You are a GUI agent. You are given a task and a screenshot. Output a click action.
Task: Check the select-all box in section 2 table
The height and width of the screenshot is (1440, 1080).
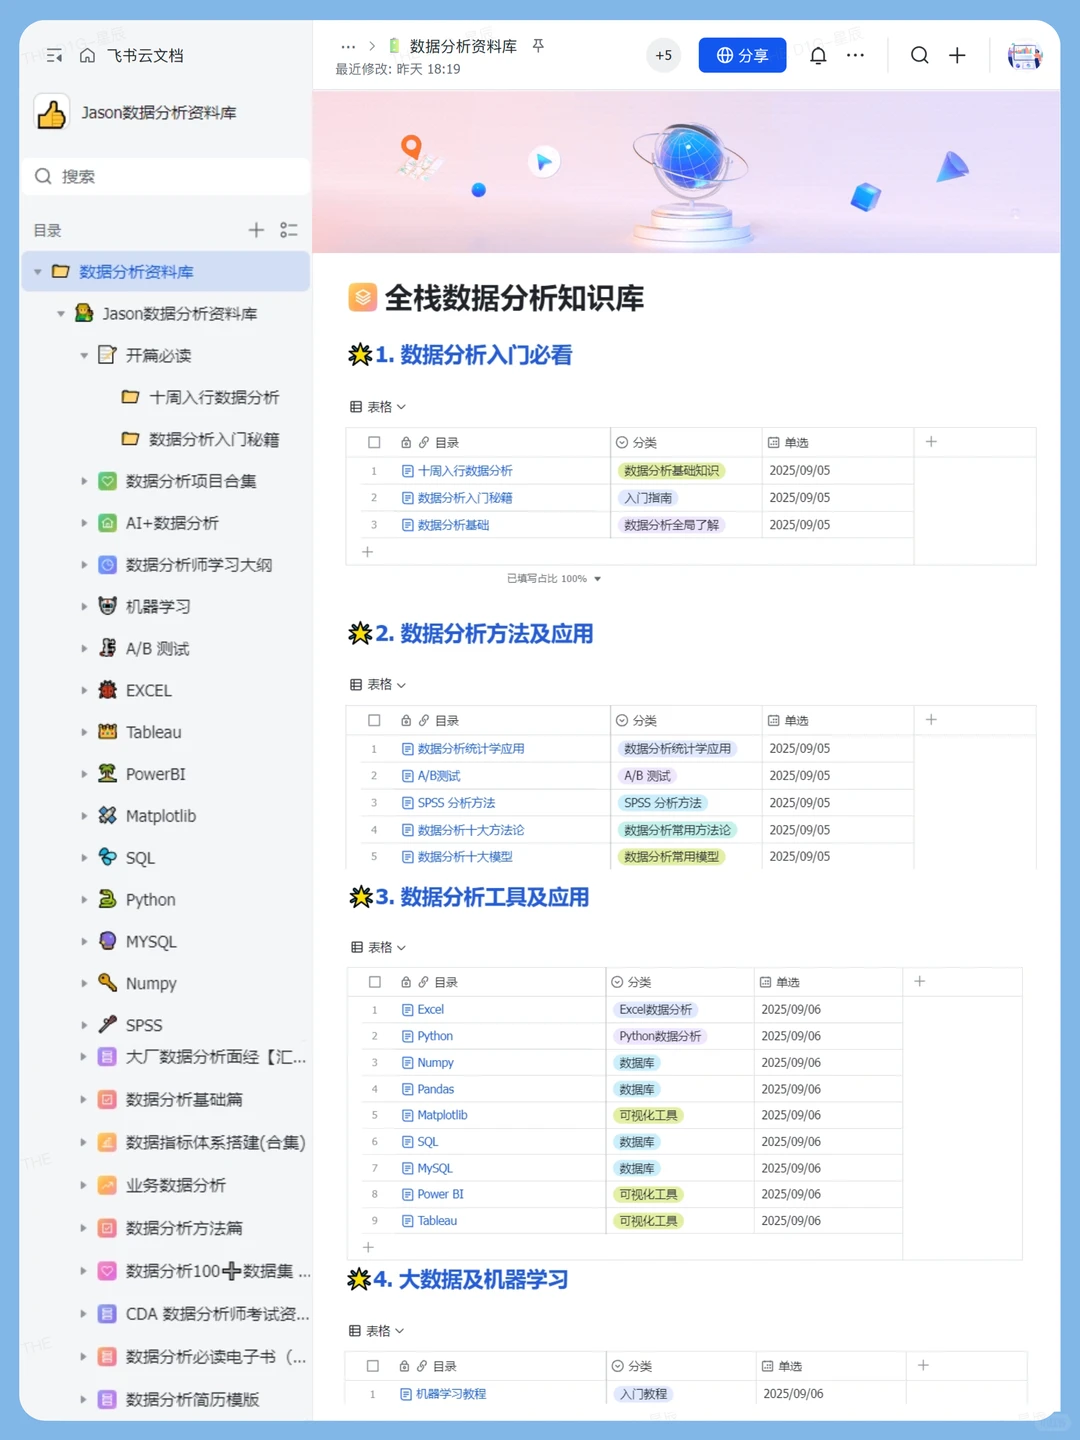tap(374, 720)
